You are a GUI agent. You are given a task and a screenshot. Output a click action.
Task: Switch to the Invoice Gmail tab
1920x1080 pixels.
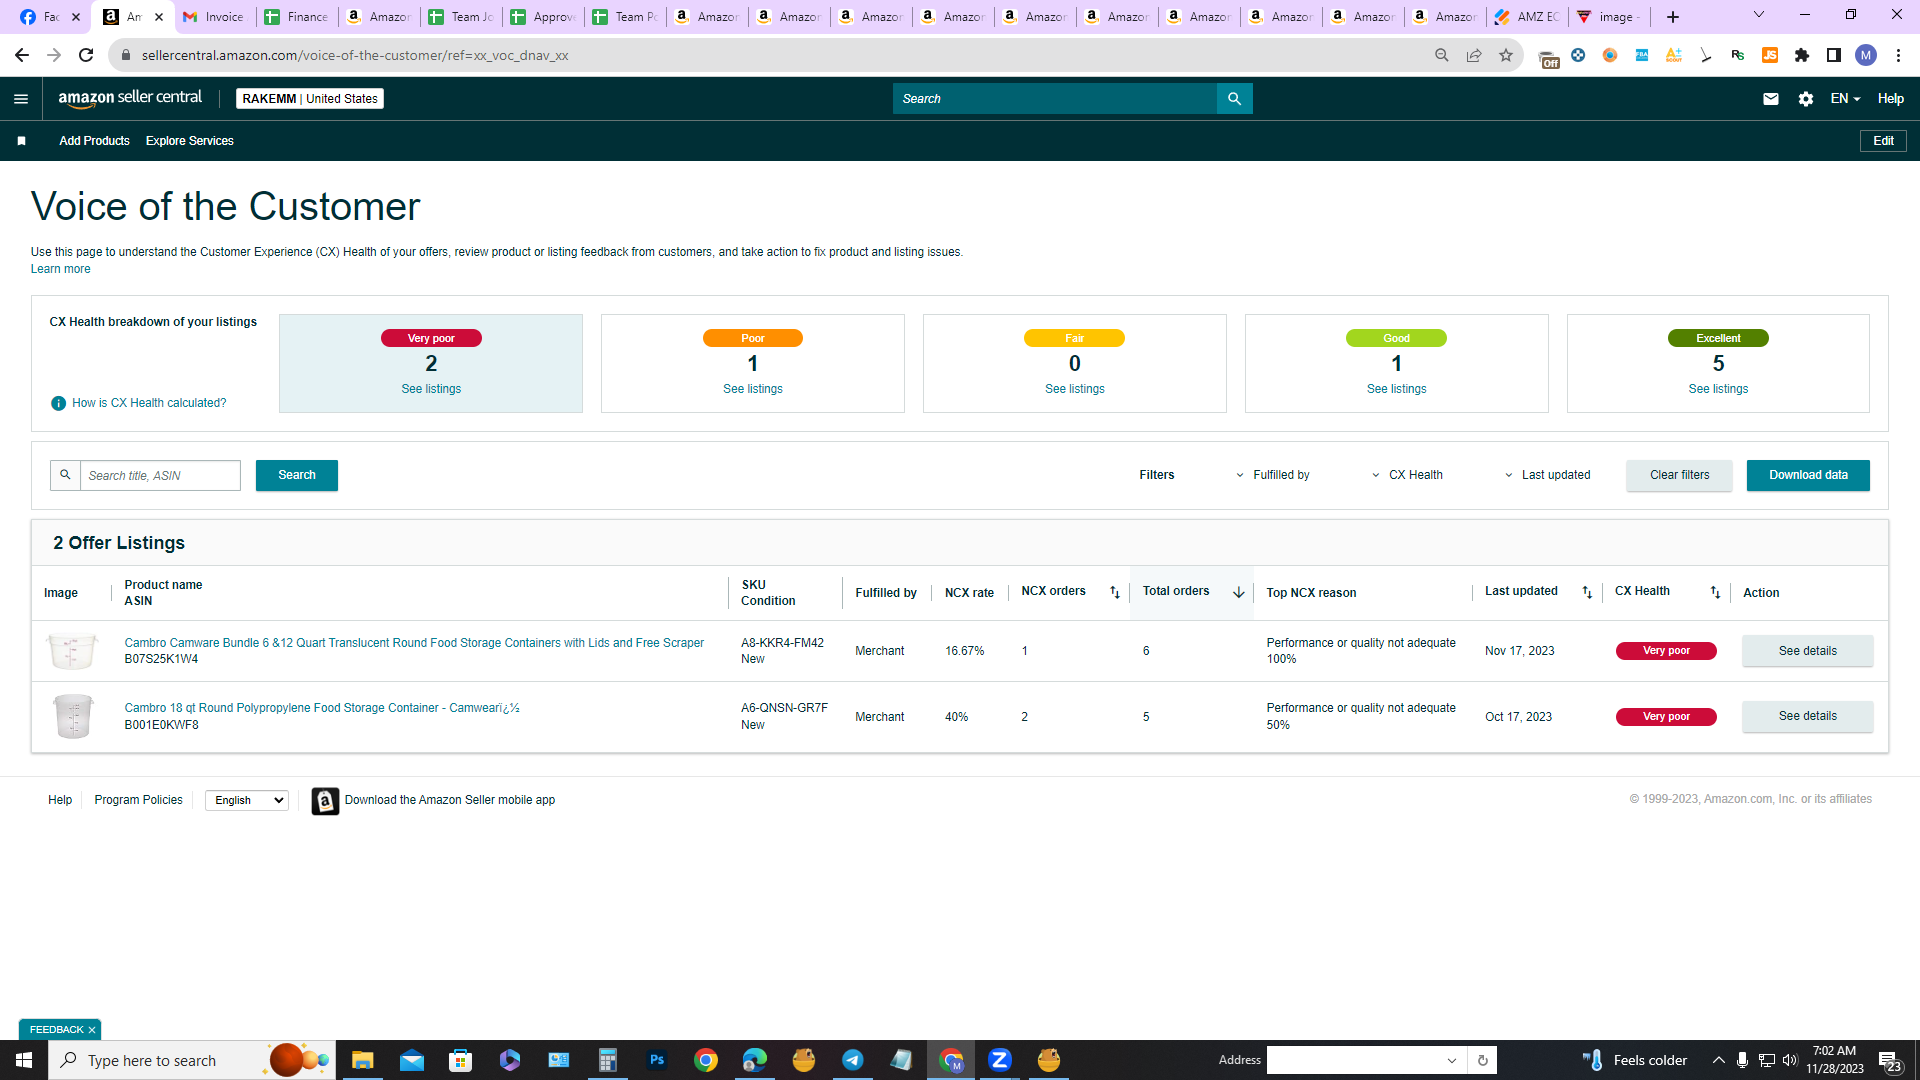pyautogui.click(x=214, y=17)
